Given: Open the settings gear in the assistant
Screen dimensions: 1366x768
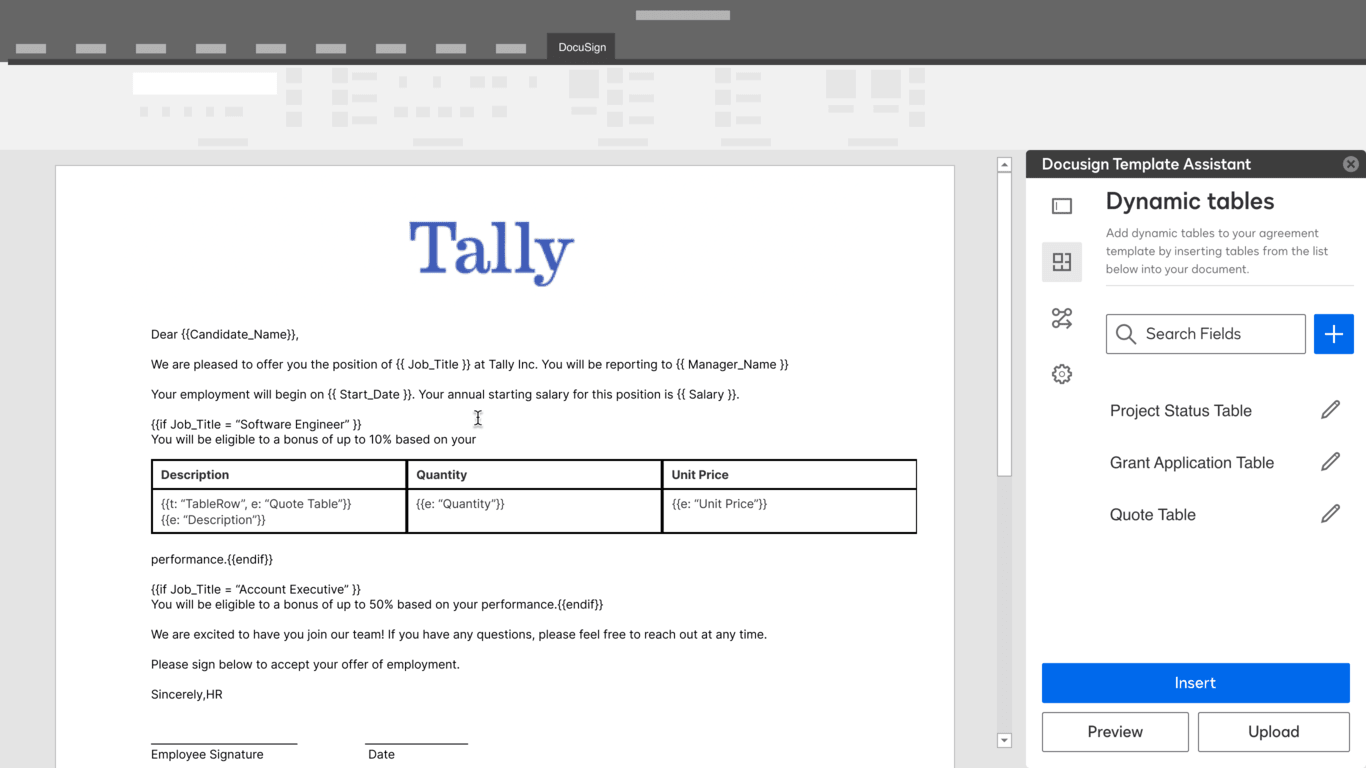Looking at the screenshot, I should pyautogui.click(x=1062, y=374).
